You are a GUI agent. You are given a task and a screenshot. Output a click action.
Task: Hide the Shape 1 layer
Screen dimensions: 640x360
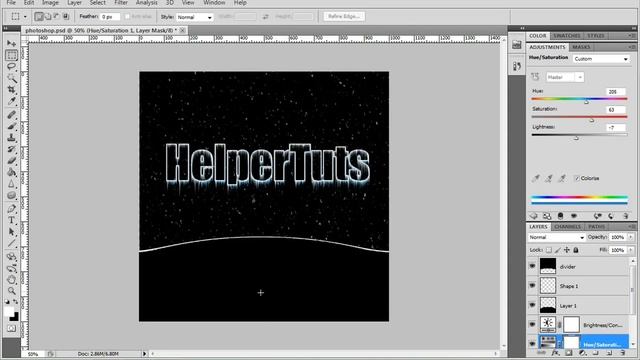pos(532,286)
